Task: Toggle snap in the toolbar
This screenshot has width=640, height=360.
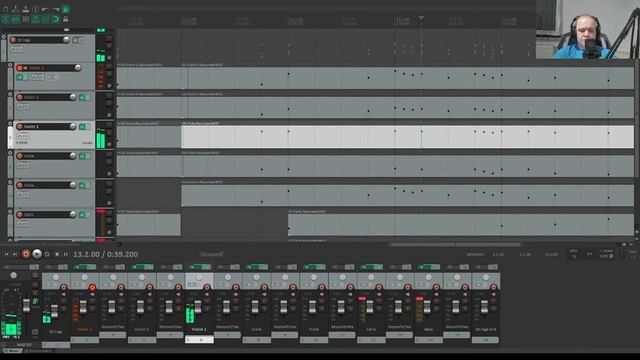Action: [56, 19]
